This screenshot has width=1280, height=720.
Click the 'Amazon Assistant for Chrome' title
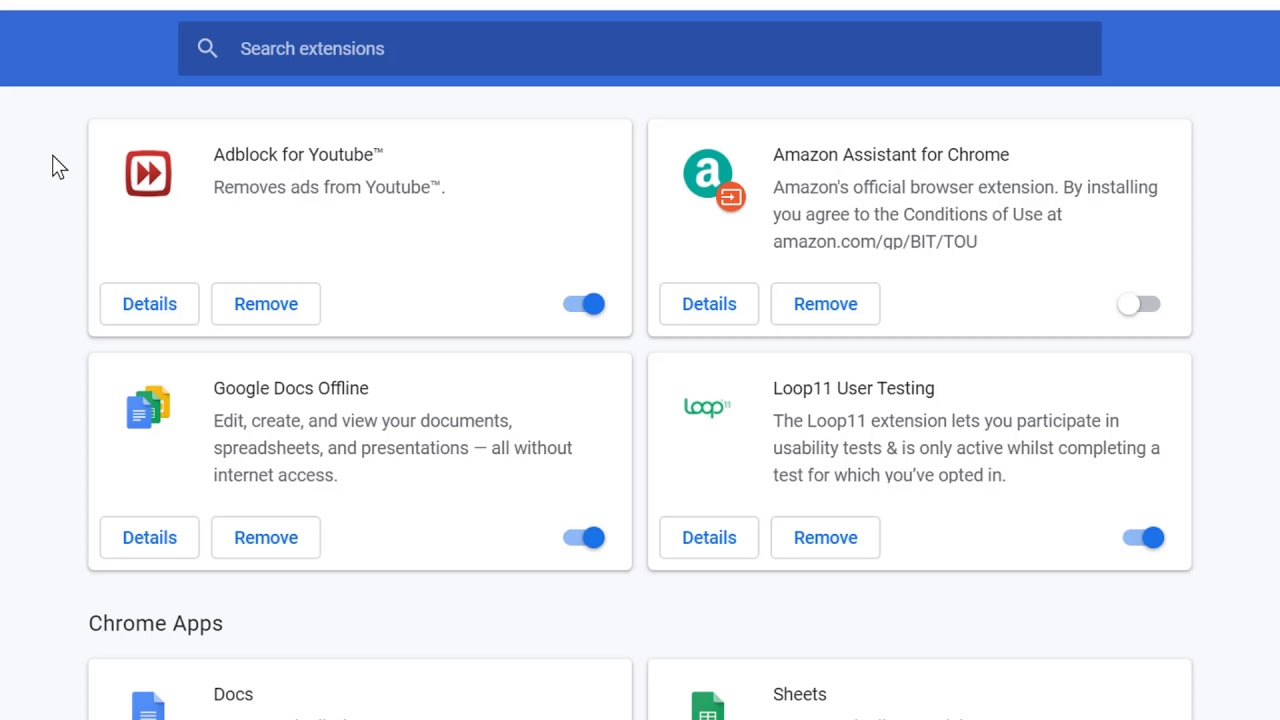(x=891, y=154)
